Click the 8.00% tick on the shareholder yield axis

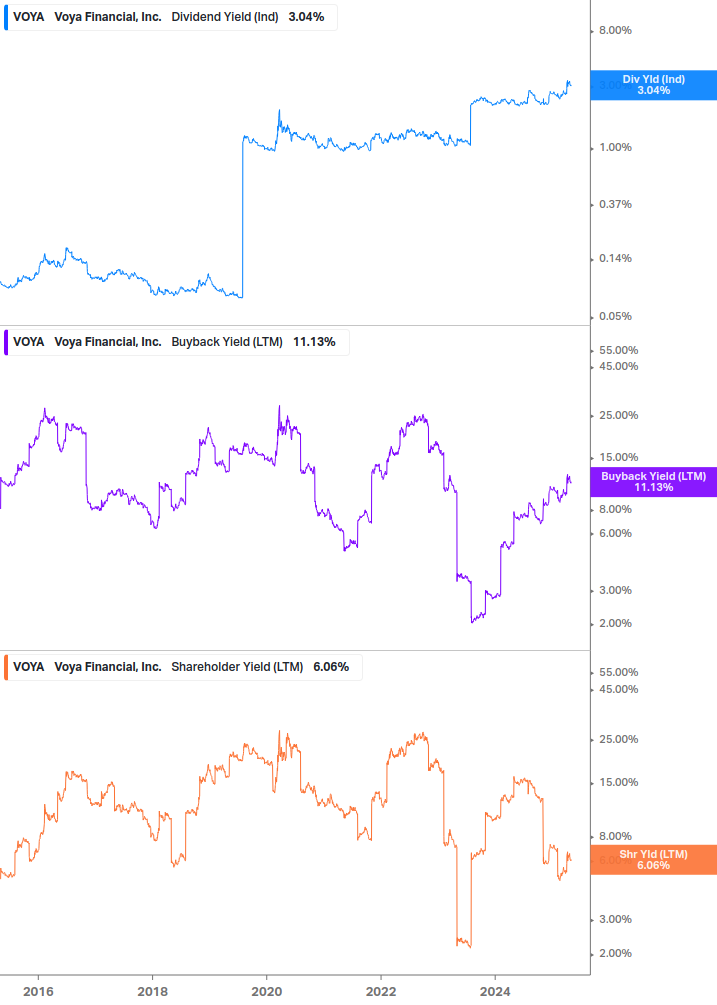pos(615,836)
